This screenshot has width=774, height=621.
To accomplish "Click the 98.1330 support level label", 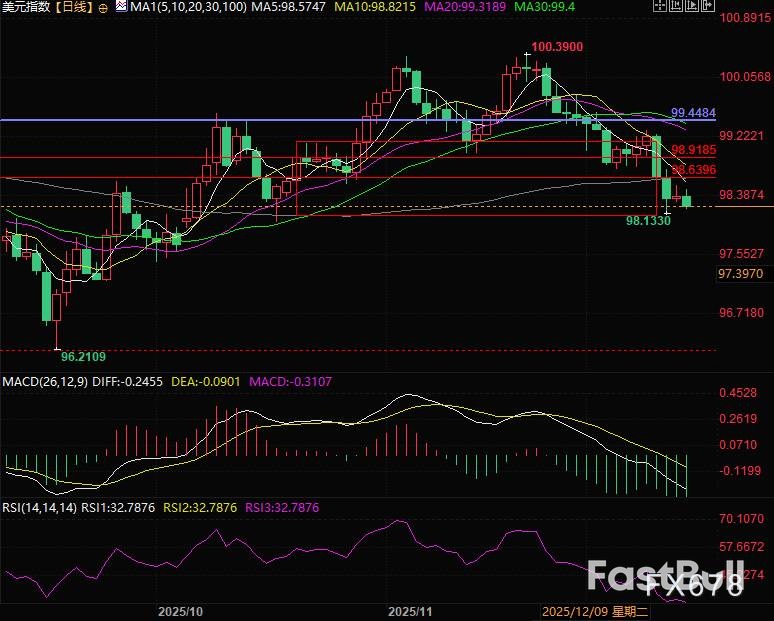I will tap(647, 220).
